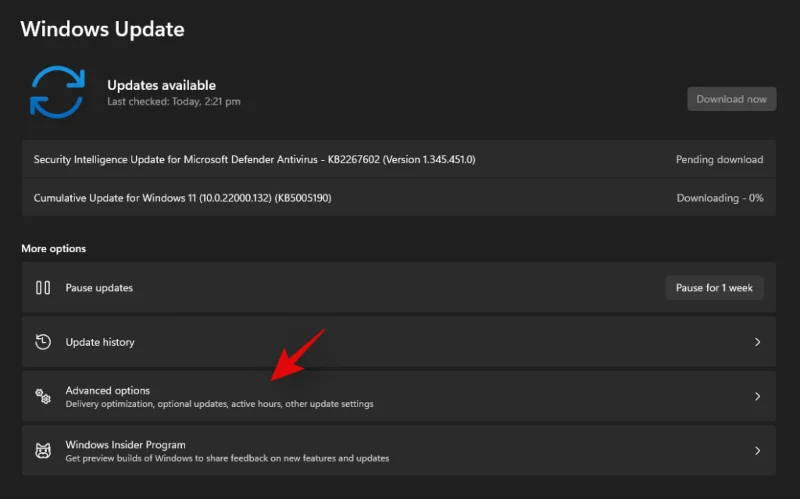
Task: Open Windows Insider Program row title
Action: [x=126, y=445]
